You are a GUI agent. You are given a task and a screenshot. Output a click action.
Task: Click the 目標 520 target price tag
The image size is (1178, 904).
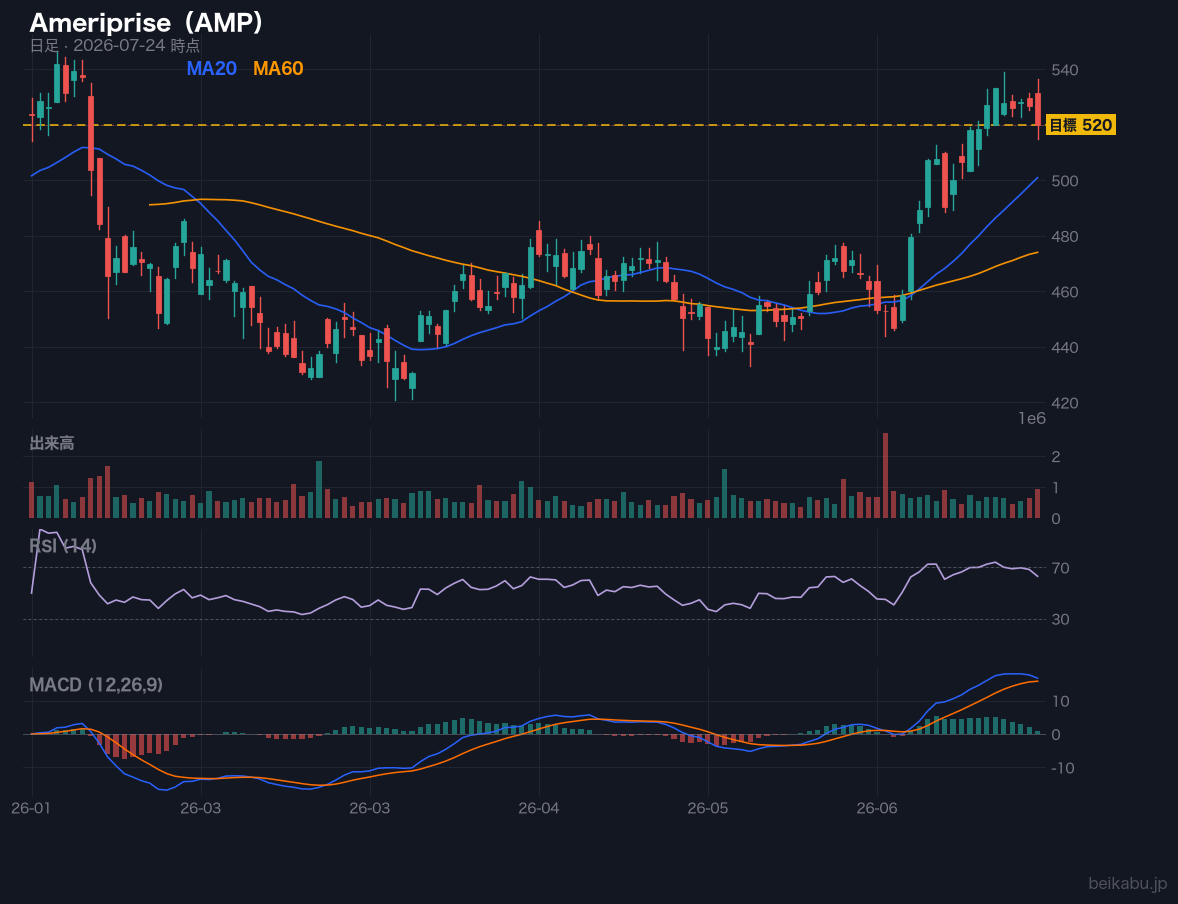pyautogui.click(x=1080, y=125)
